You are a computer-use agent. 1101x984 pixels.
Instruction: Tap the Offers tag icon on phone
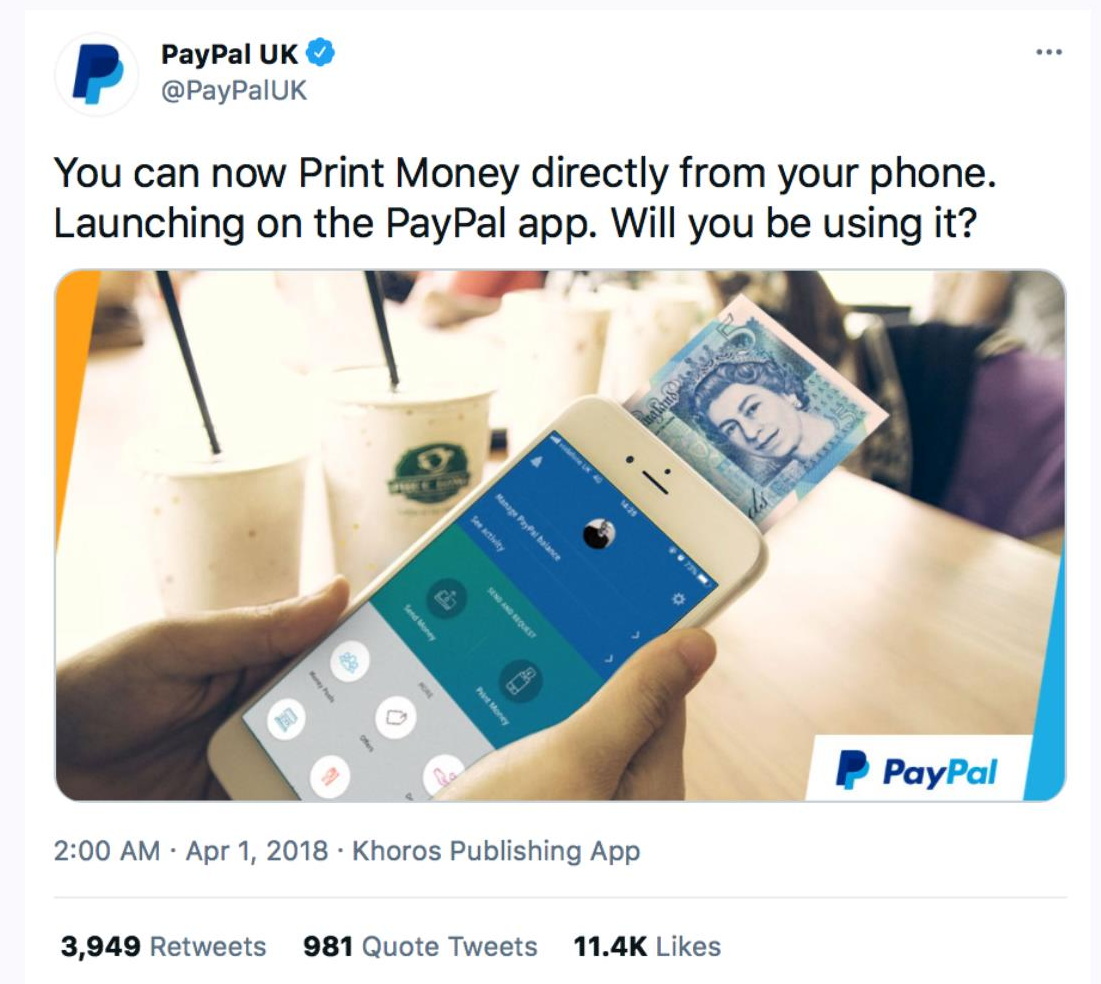tap(396, 717)
